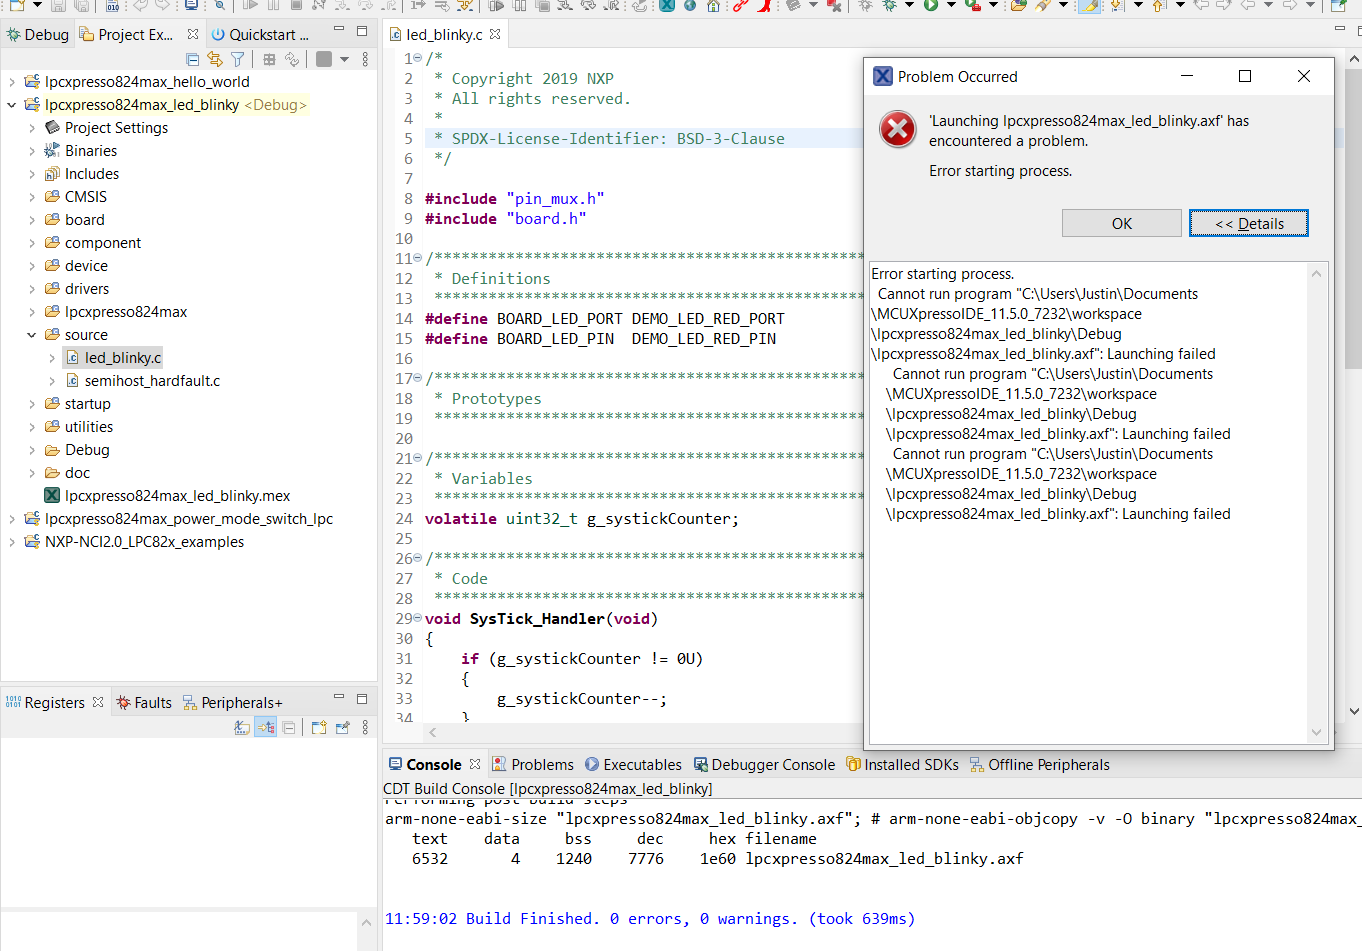Expand the CMSIS folder
Viewport: 1362px width, 951px height.
click(x=32, y=197)
